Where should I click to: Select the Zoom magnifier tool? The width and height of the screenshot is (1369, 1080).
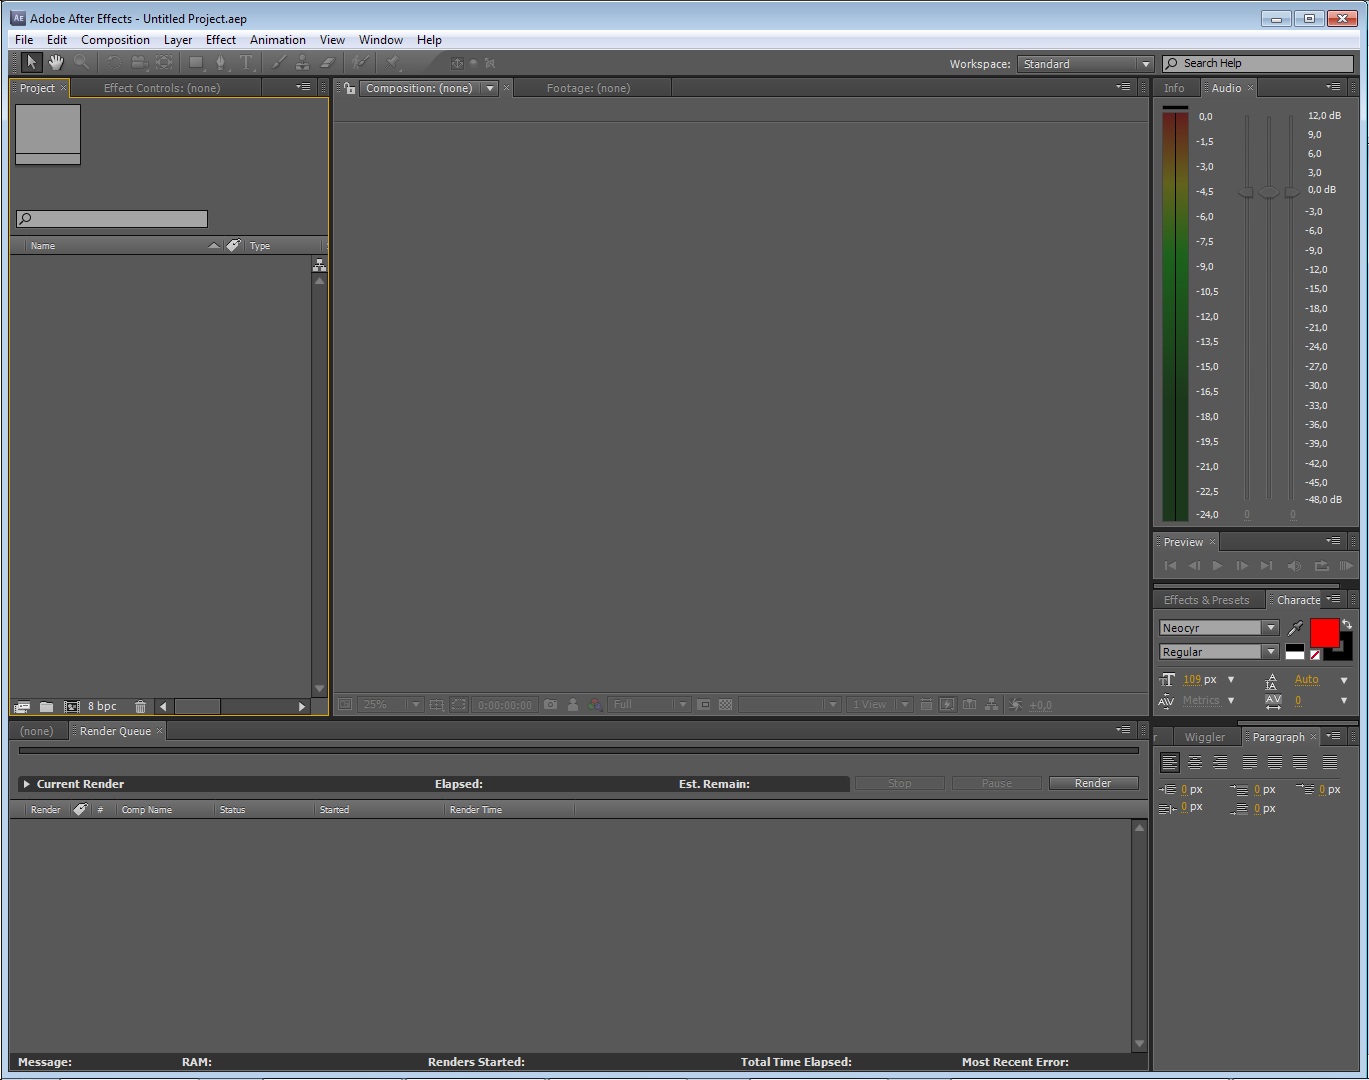[x=81, y=63]
